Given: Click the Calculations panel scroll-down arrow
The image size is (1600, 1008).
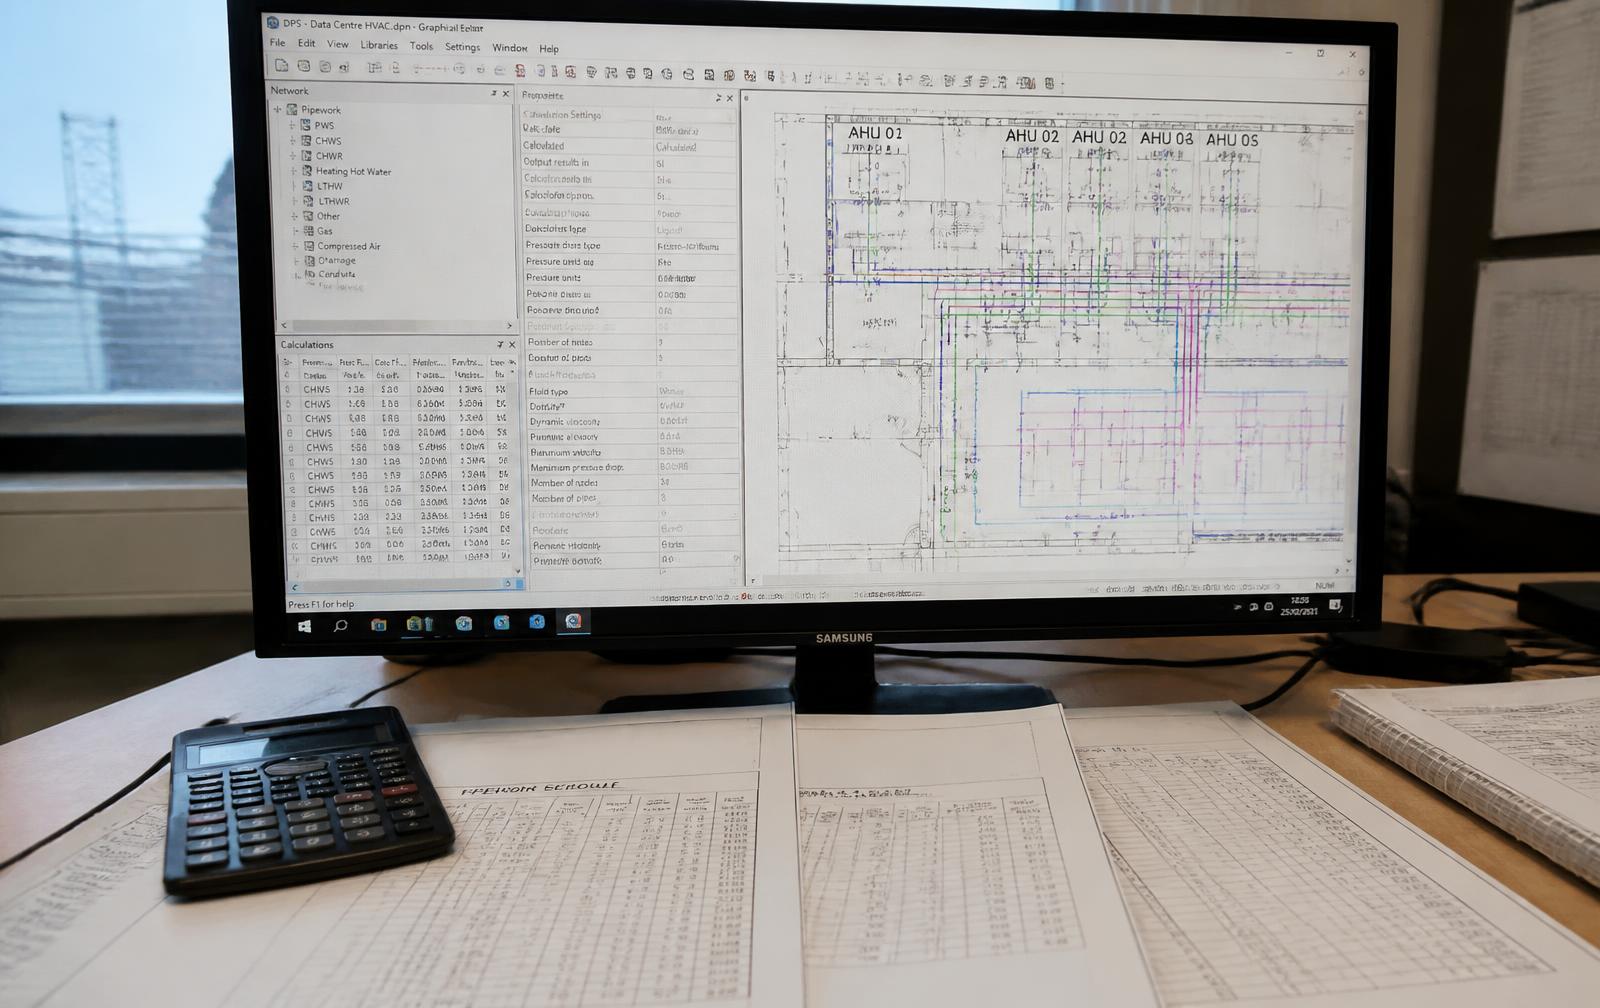Looking at the screenshot, I should tap(518, 572).
